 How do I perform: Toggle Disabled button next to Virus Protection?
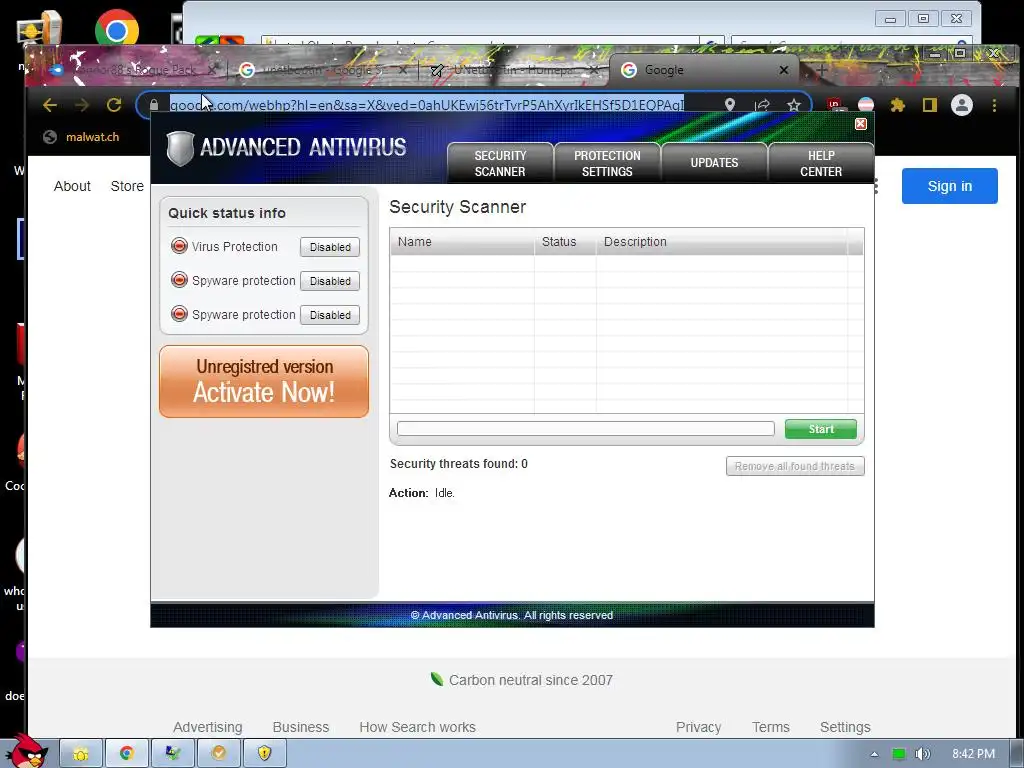pyautogui.click(x=330, y=247)
